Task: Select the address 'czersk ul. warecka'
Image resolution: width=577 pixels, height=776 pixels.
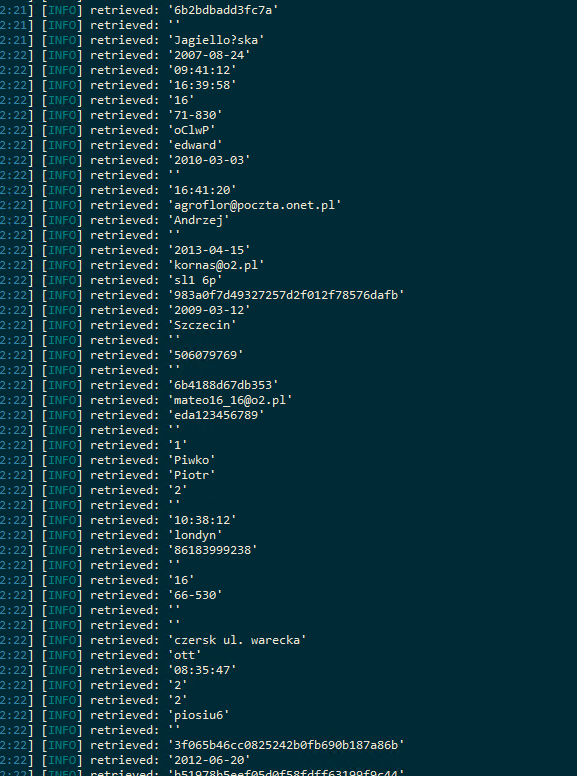Action: [x=237, y=640]
